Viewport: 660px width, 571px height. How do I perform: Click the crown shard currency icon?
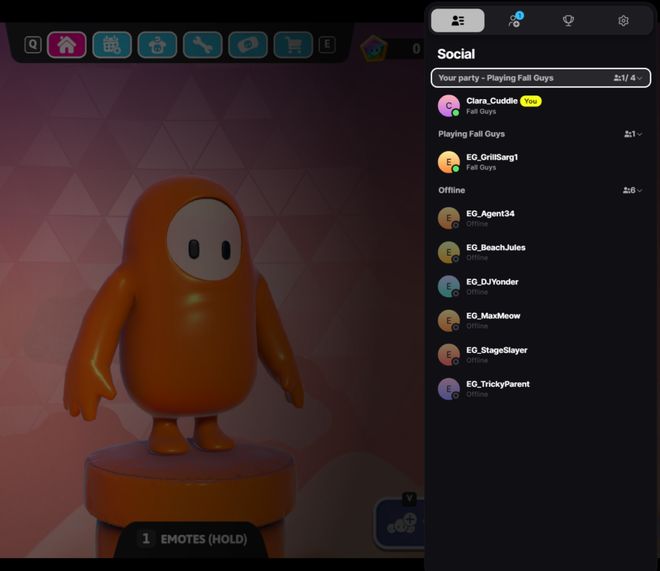(x=373, y=48)
